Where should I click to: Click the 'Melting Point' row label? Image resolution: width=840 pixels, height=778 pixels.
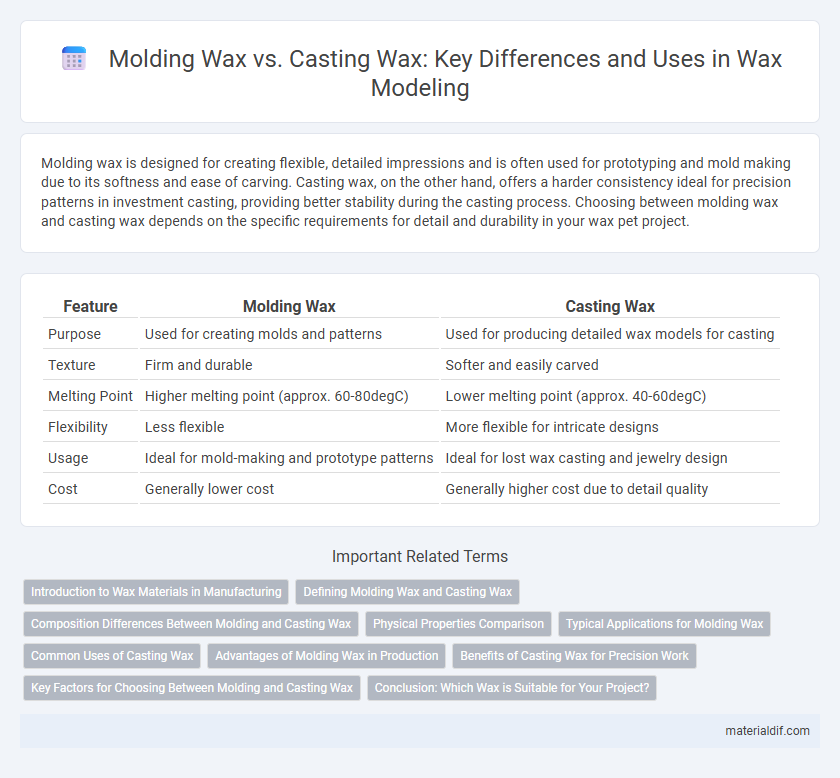click(x=90, y=396)
